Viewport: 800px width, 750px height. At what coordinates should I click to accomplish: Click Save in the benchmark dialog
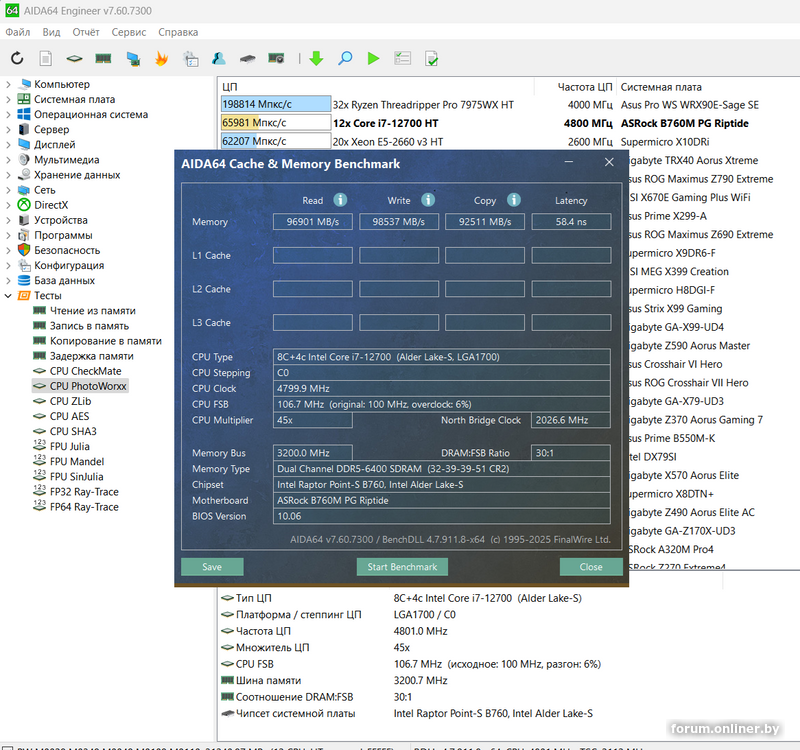(x=212, y=567)
